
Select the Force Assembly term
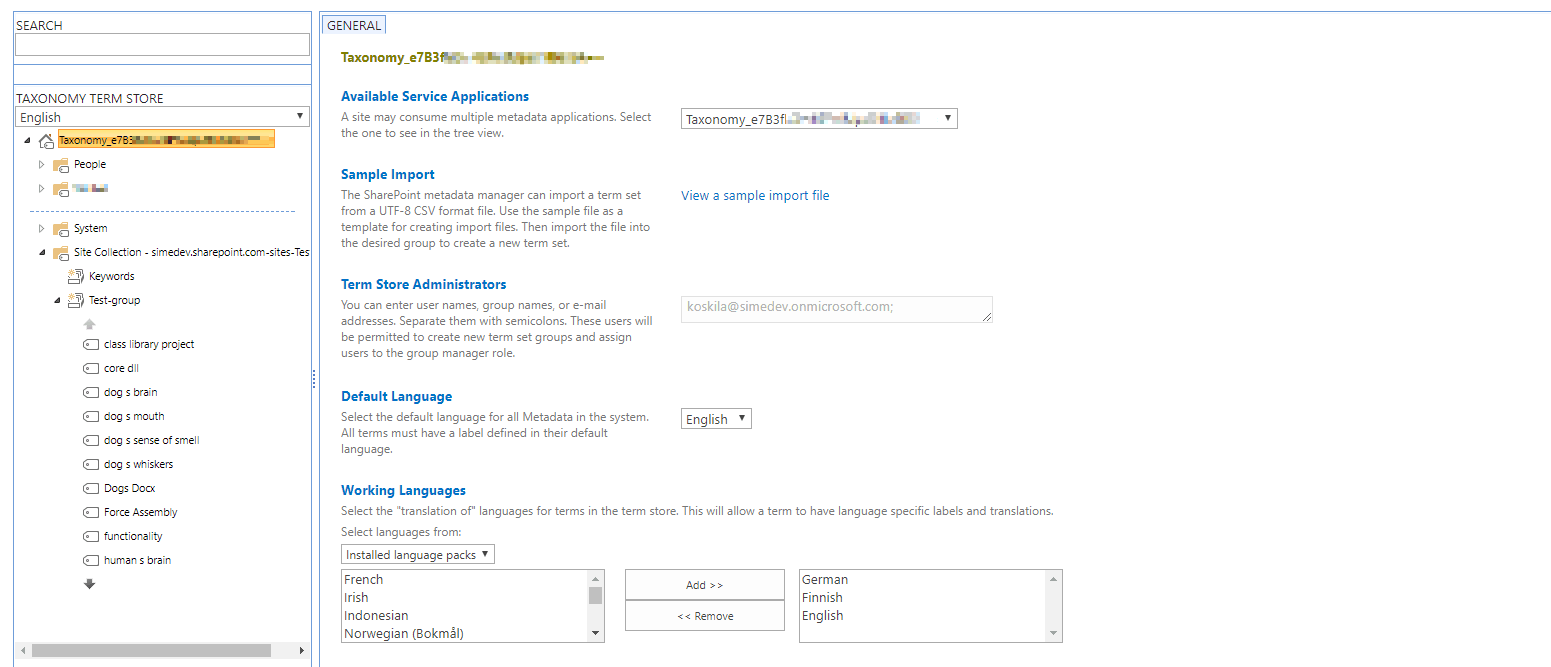coord(140,512)
